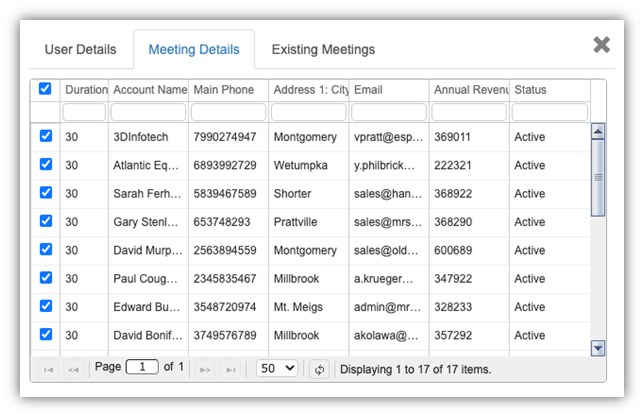Uncheck the David Murp... row checkbox
The height and width of the screenshot is (417, 644).
[46, 249]
